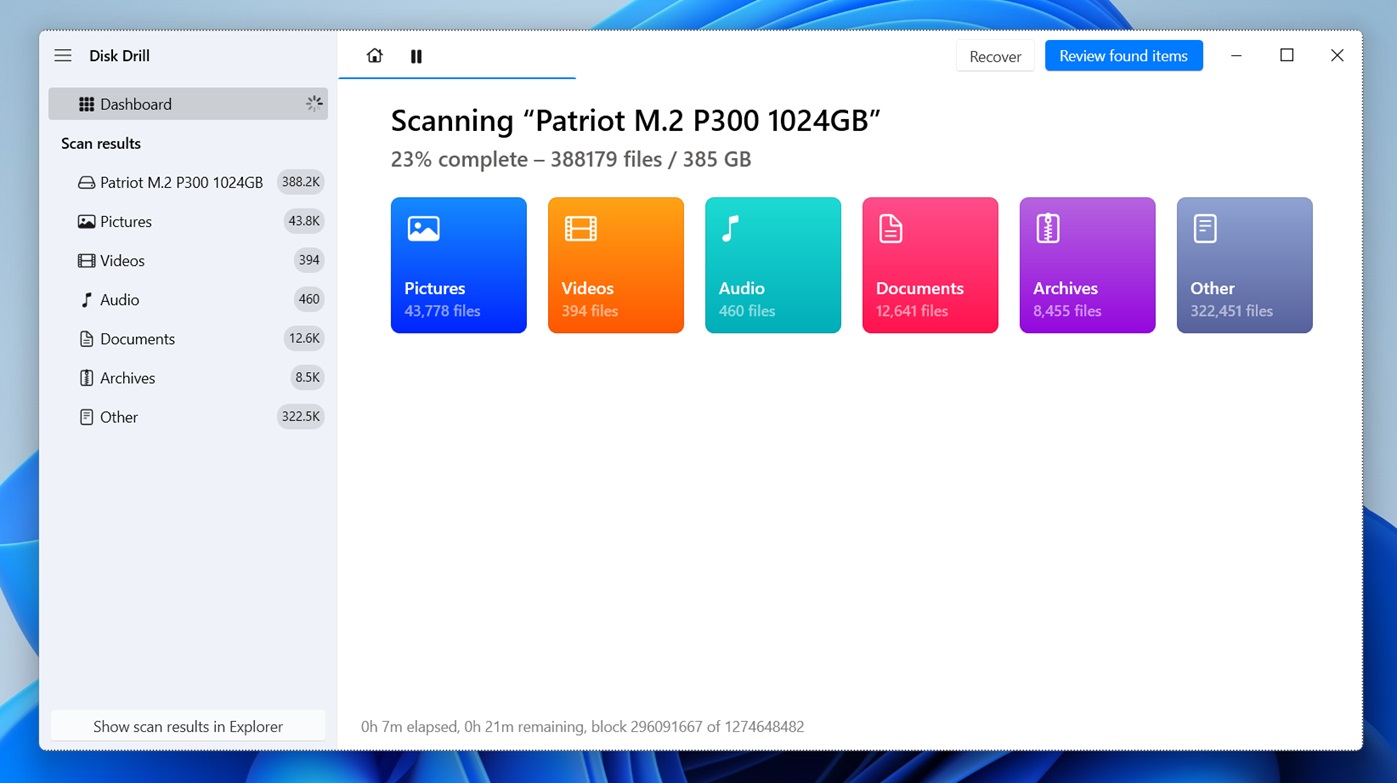Screen dimensions: 1397x783
Task: Click the zip icon beside sidebar Archives
Action: (86, 377)
